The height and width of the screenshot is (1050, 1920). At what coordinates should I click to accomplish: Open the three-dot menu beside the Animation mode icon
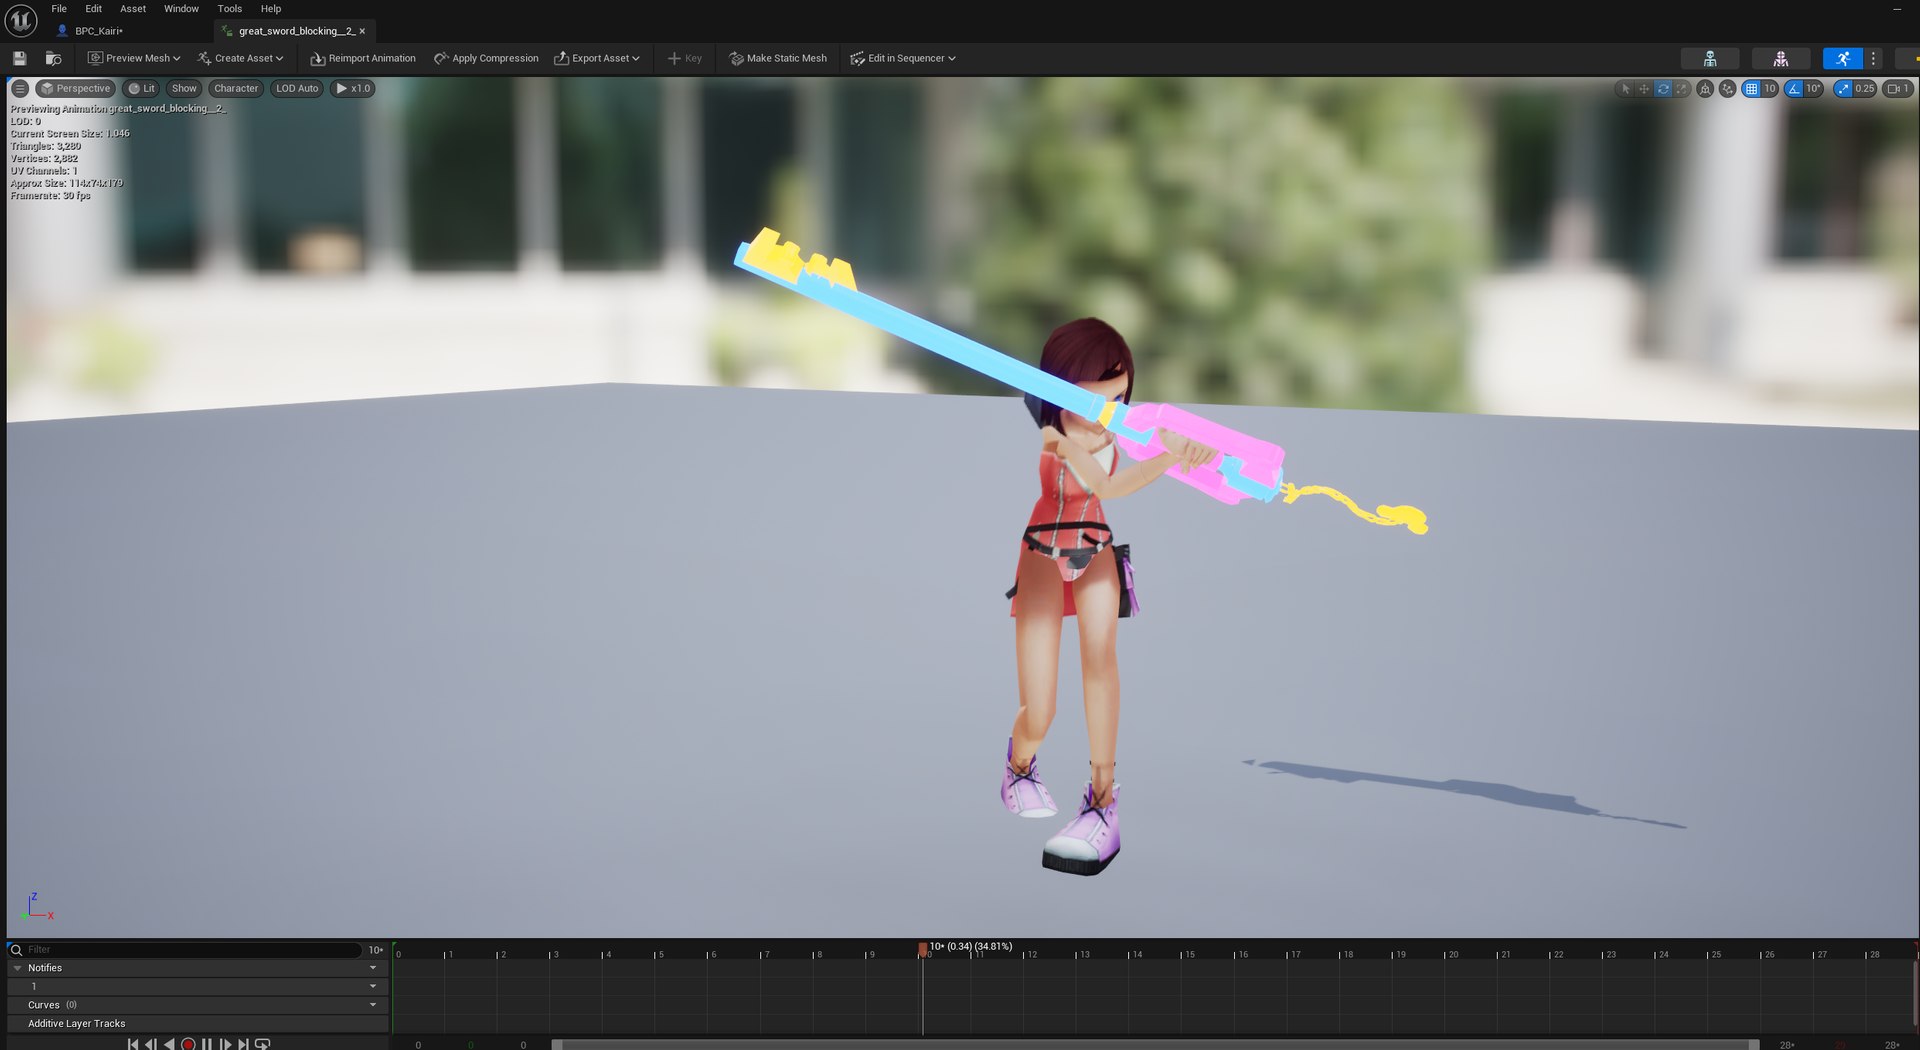tap(1874, 58)
